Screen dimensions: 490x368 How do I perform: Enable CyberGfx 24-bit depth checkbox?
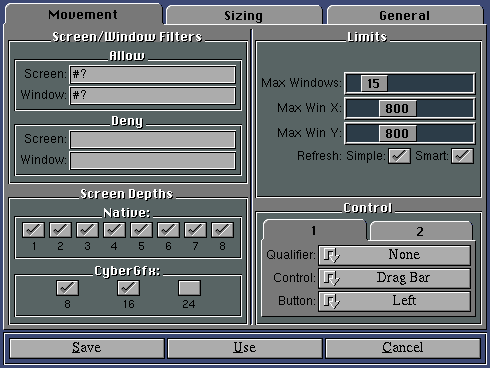189,288
